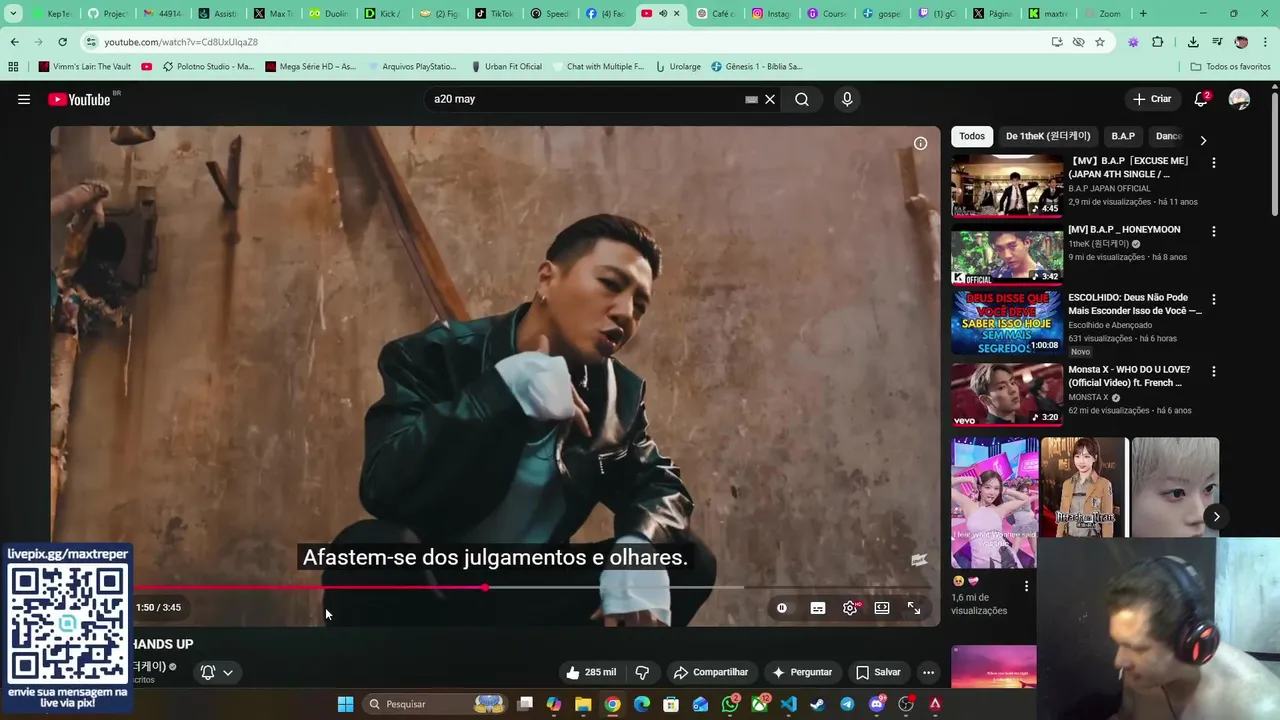This screenshot has width=1280, height=720.
Task: Open Discord from taskbar
Action: [877, 704]
